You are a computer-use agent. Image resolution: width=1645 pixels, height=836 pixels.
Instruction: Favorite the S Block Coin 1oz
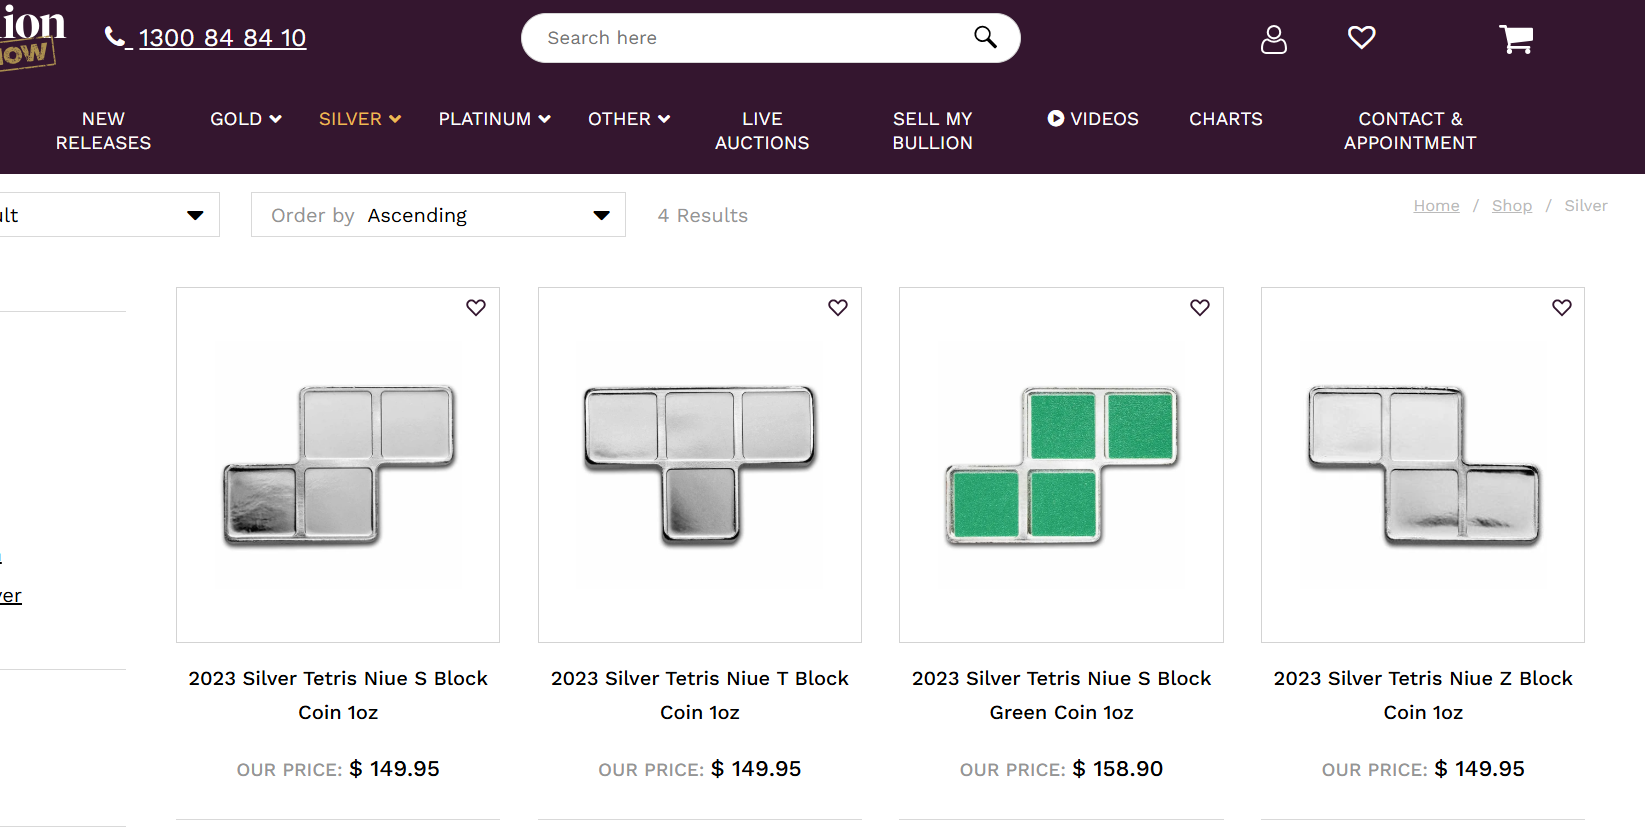[476, 308]
